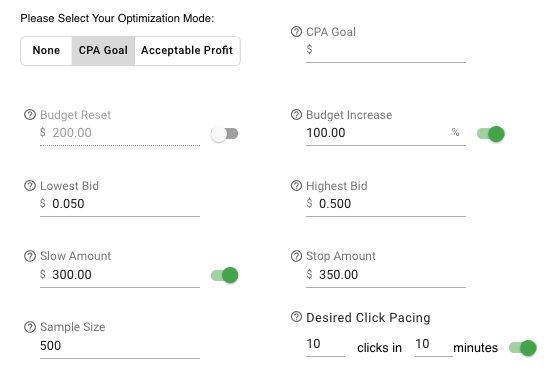Select the Acceptable Profit optimization mode
This screenshot has width=554, height=388.
[x=187, y=51]
